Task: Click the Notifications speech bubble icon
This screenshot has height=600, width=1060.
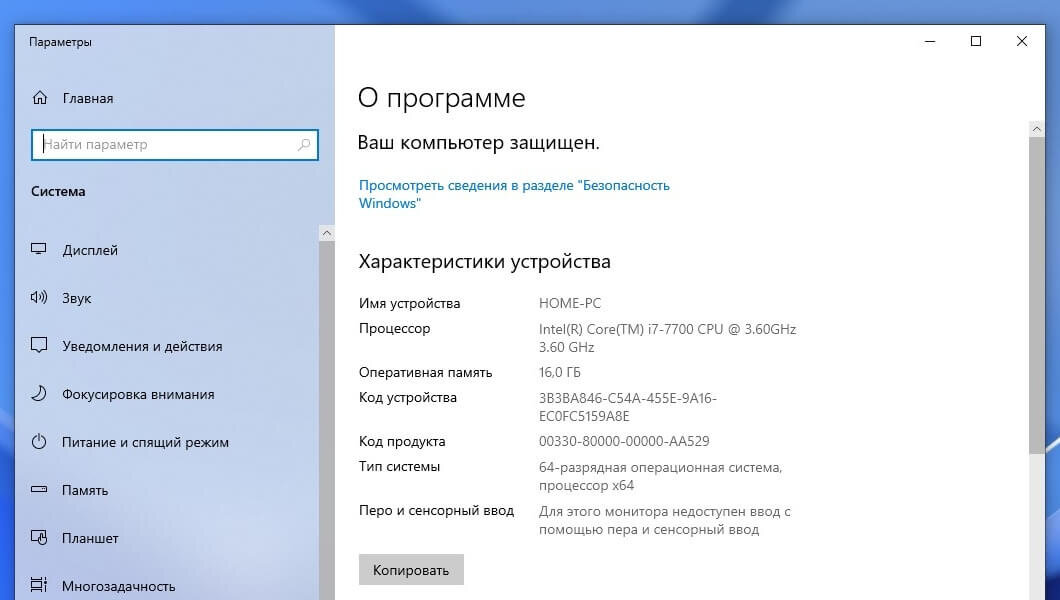Action: (x=39, y=345)
